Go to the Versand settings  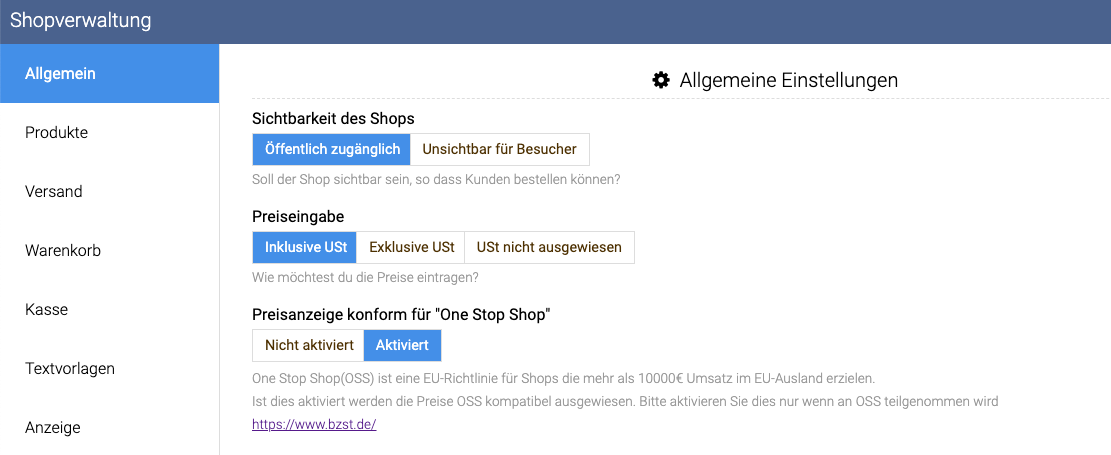[x=110, y=191]
